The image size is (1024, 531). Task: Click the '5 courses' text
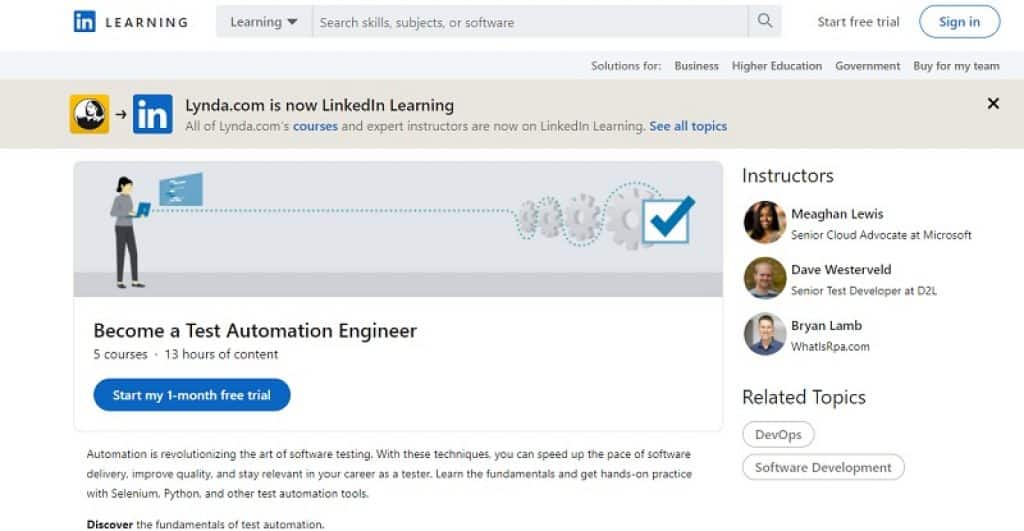120,354
